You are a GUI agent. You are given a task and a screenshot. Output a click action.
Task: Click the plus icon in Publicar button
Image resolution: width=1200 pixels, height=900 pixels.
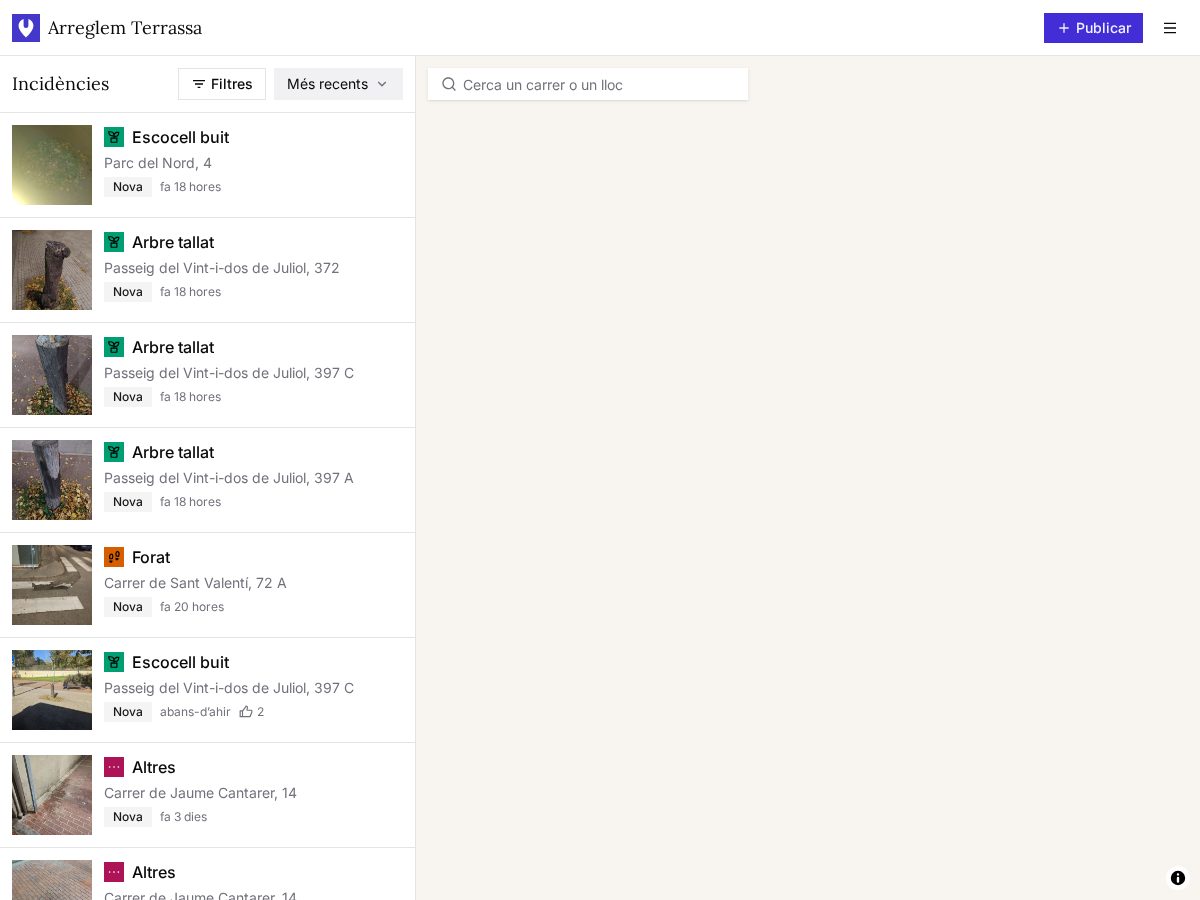pyautogui.click(x=1064, y=28)
